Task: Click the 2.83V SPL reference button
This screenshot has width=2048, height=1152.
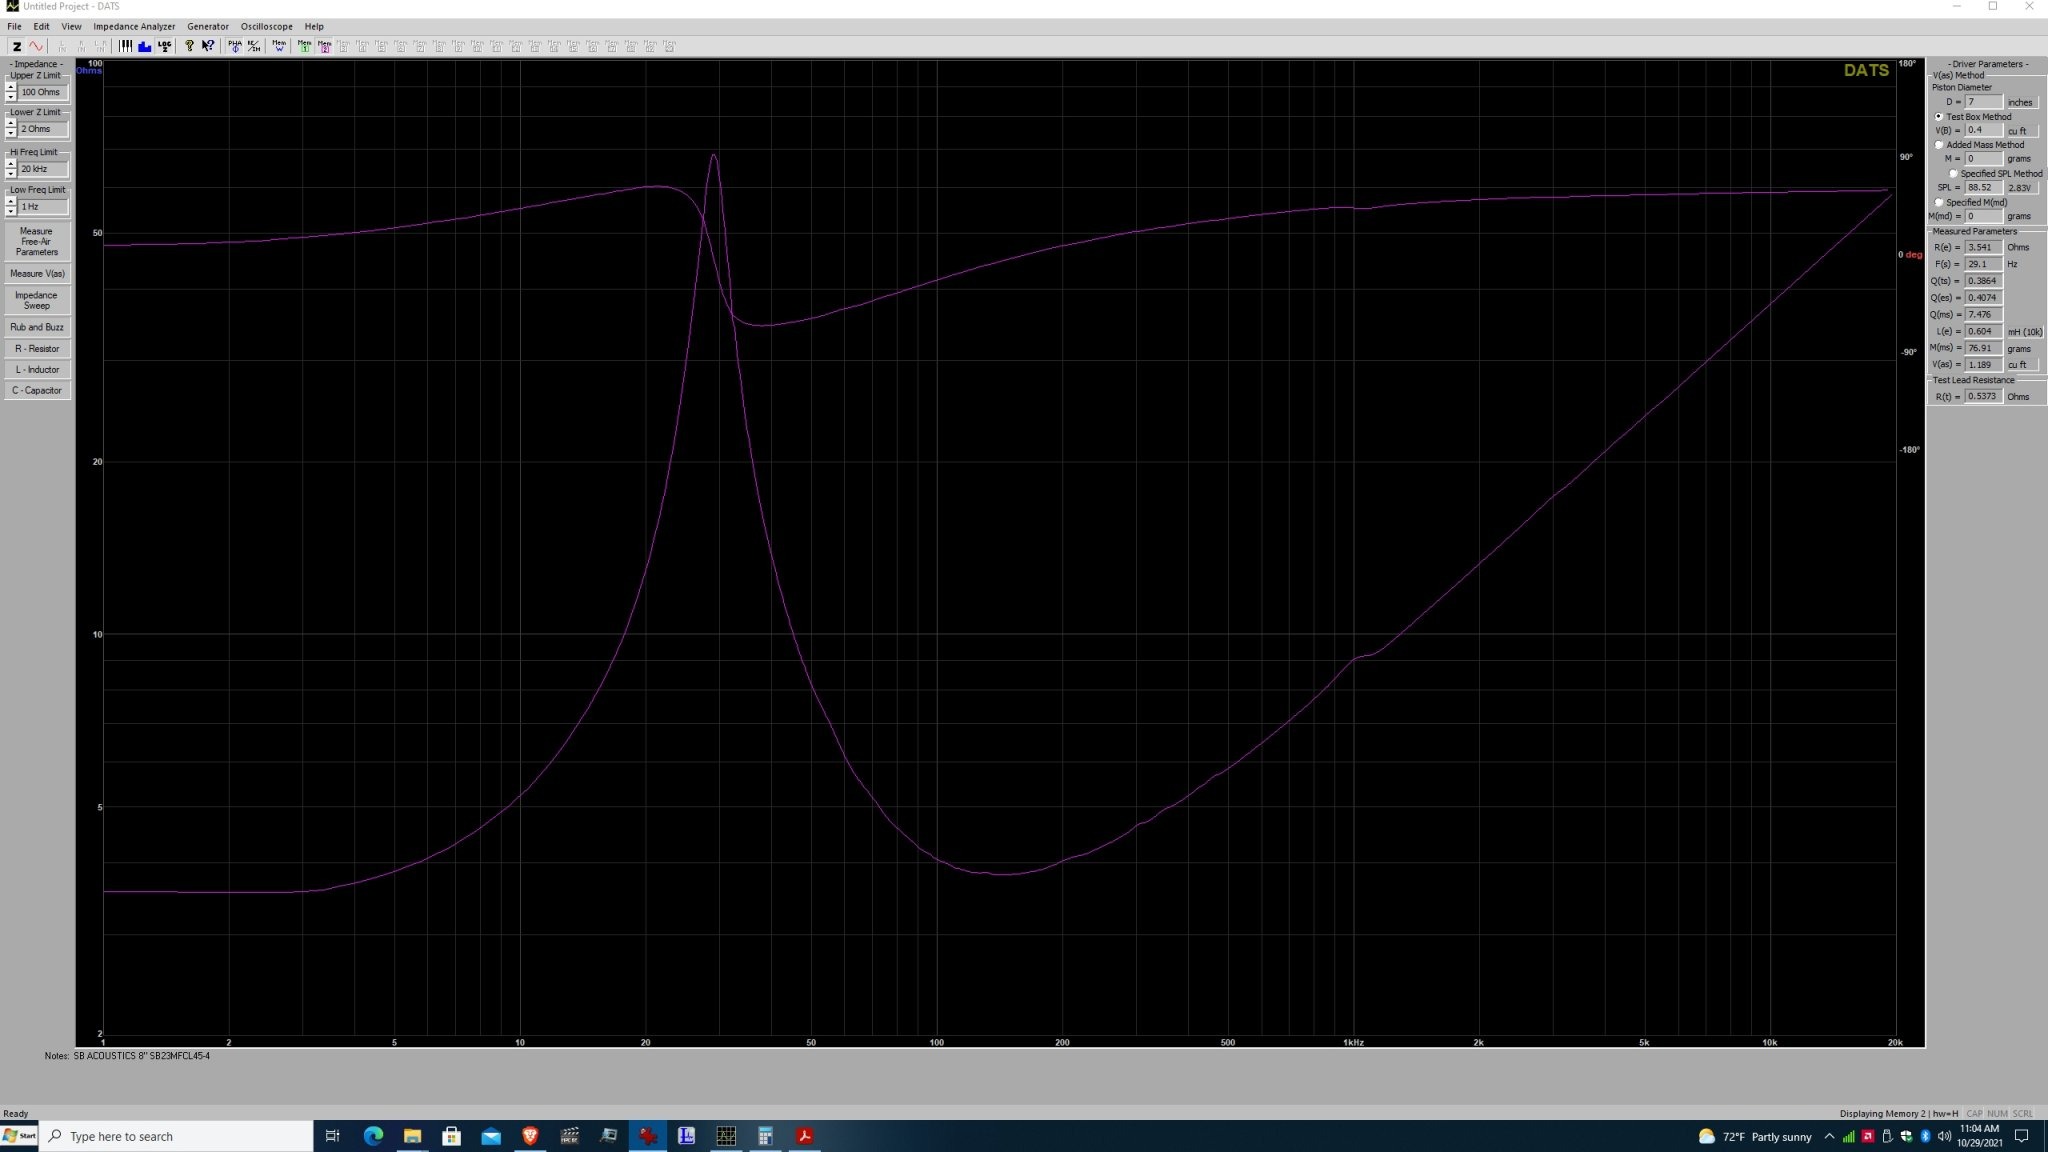Action: (x=2022, y=188)
